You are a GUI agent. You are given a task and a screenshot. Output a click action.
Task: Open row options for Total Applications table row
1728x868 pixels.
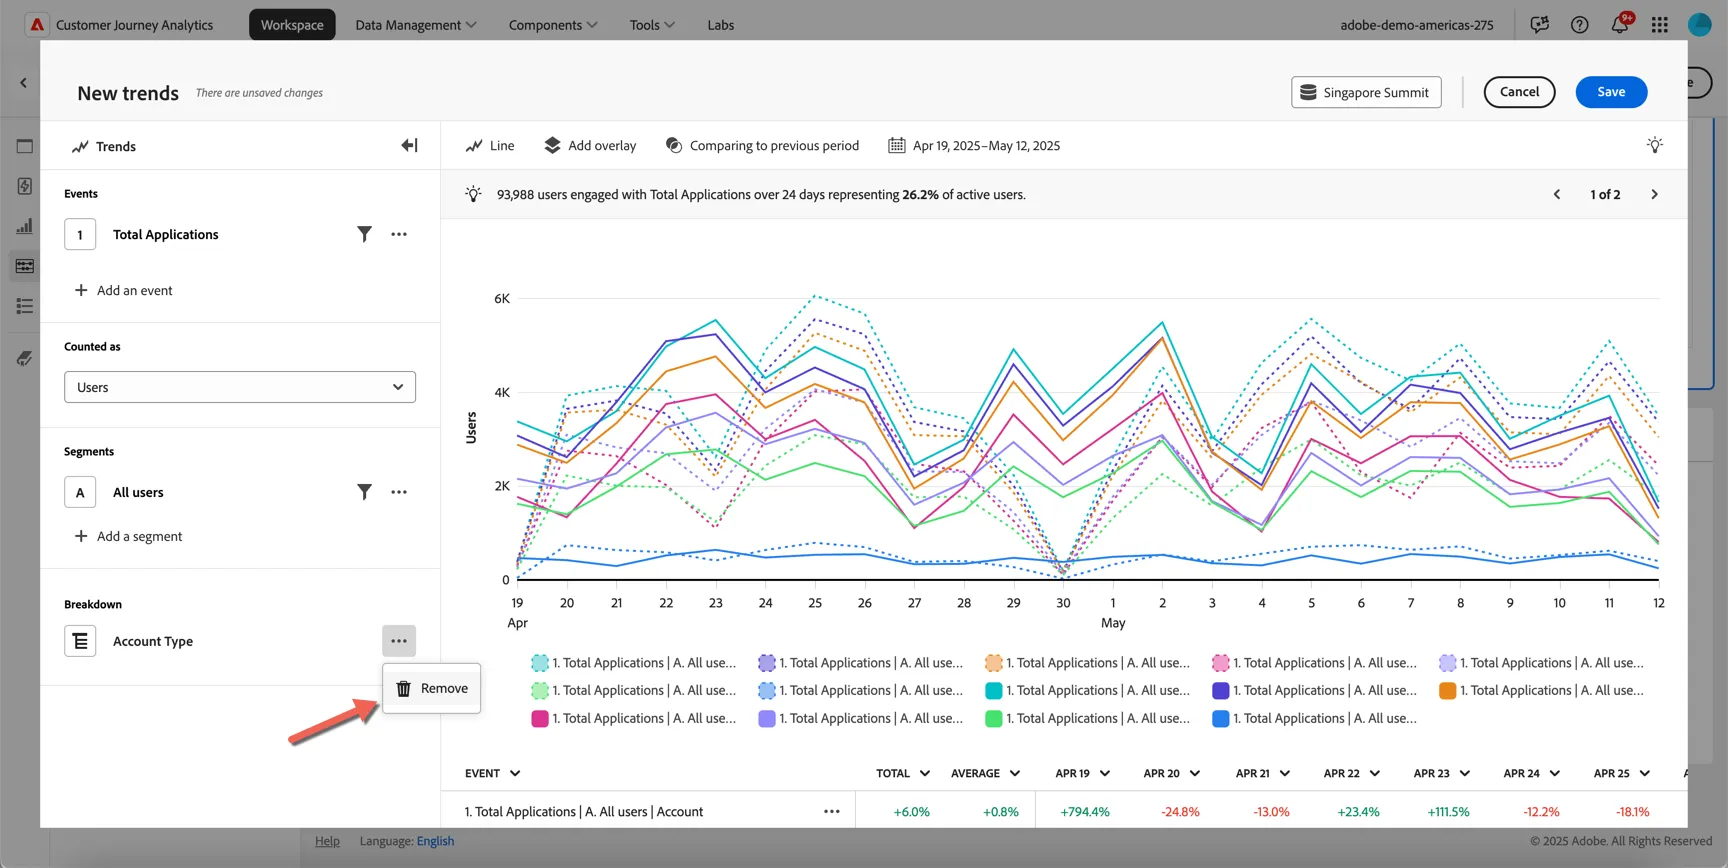[x=832, y=811]
